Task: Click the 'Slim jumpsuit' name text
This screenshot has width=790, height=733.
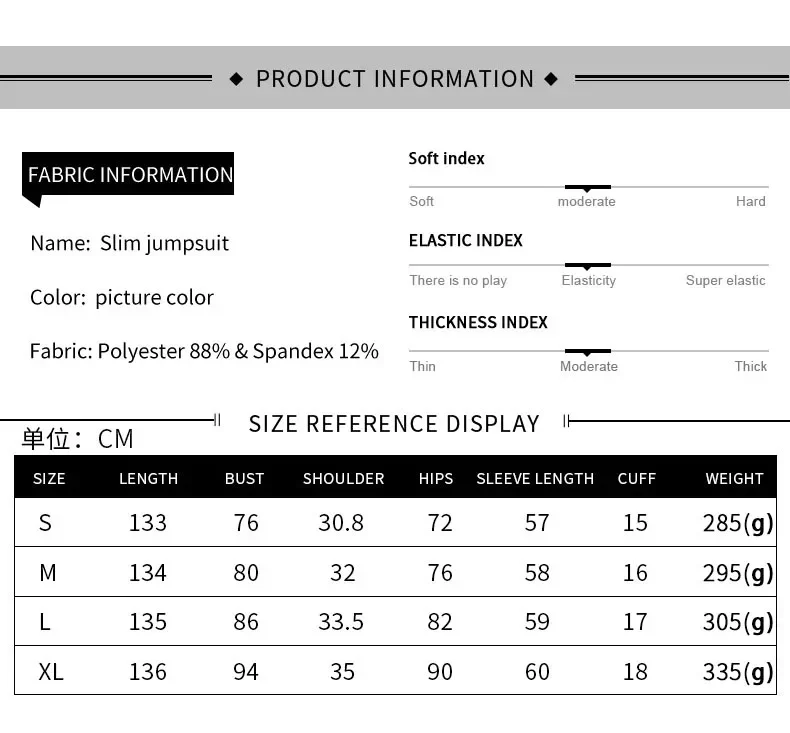Action: pos(164,244)
